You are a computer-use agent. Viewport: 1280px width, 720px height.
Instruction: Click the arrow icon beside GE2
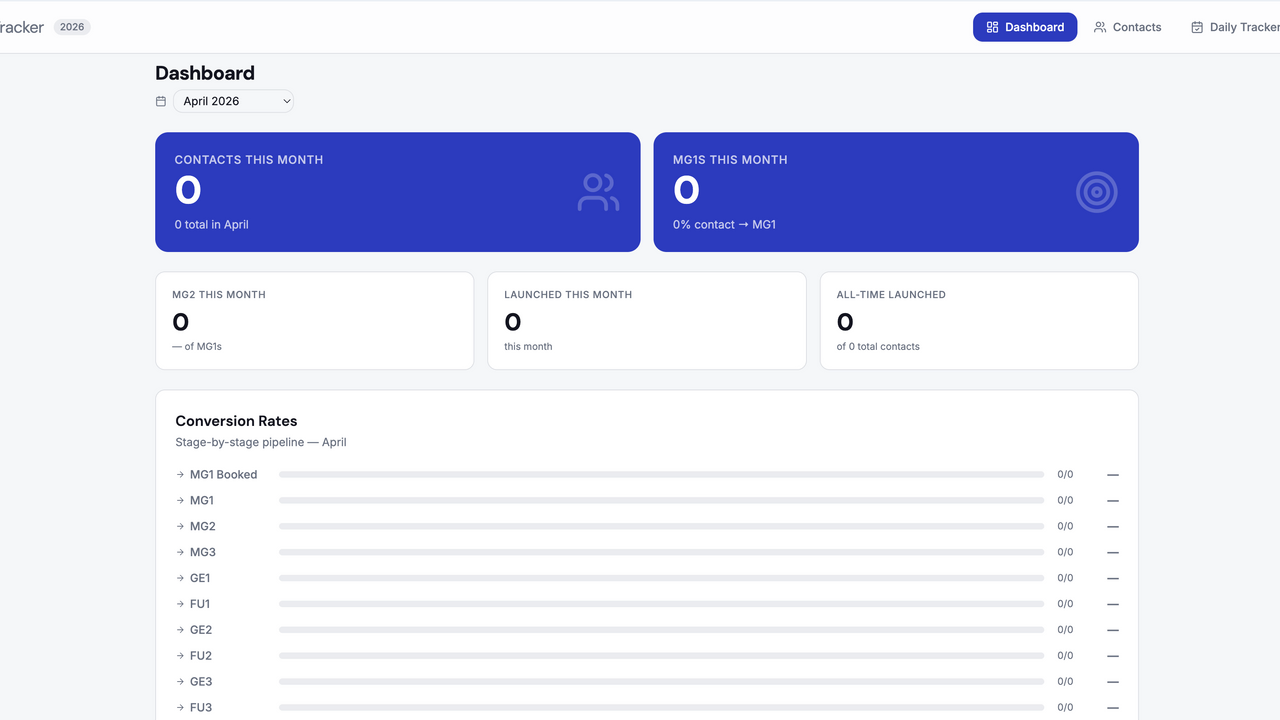(180, 631)
